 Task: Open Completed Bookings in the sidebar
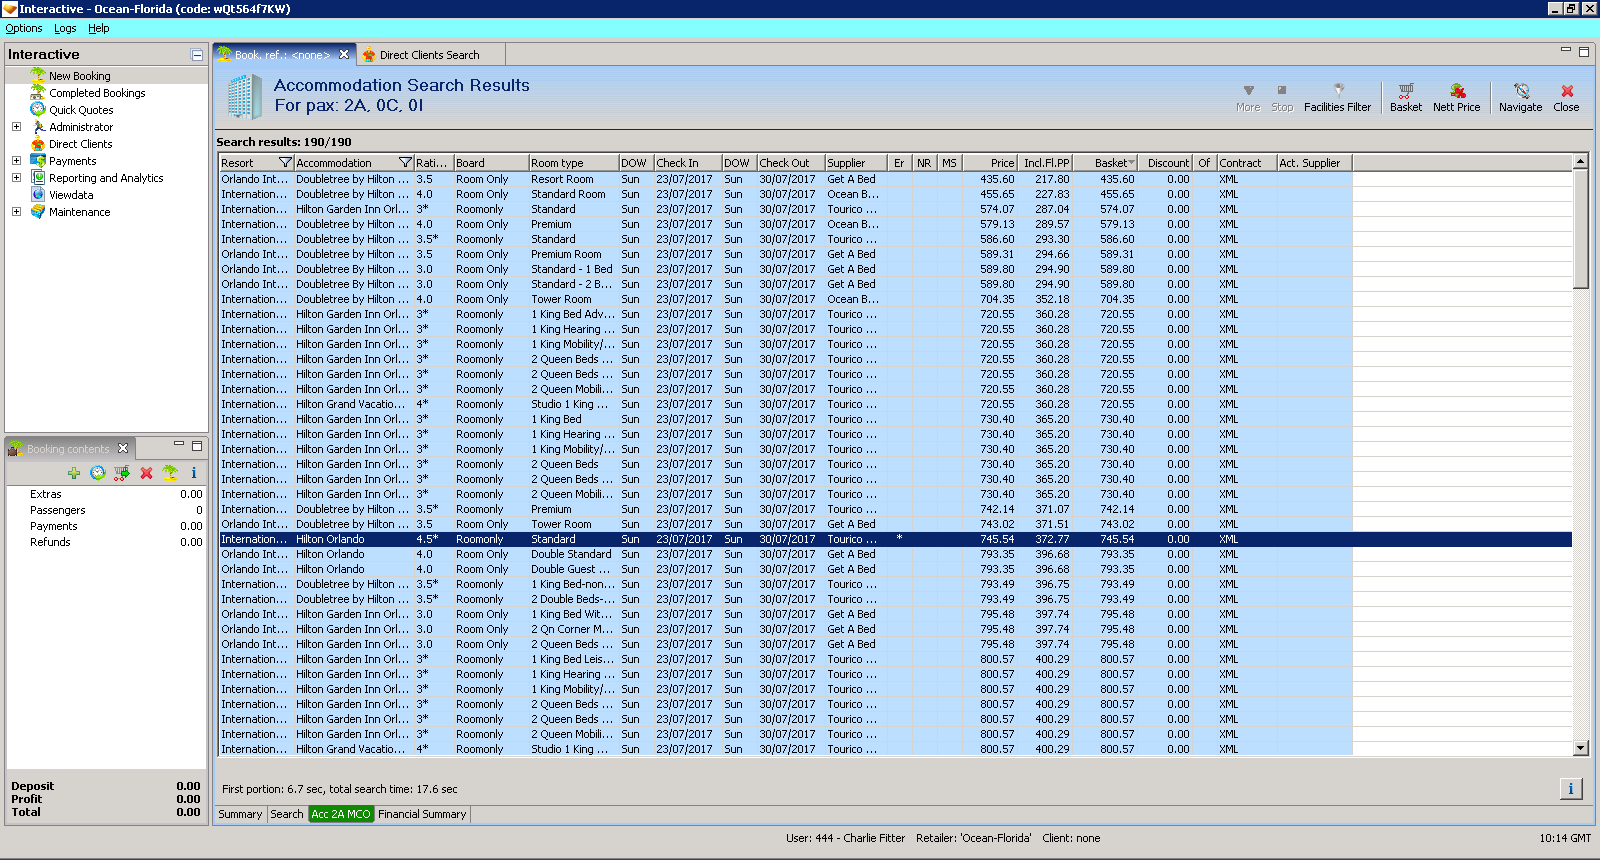click(97, 93)
